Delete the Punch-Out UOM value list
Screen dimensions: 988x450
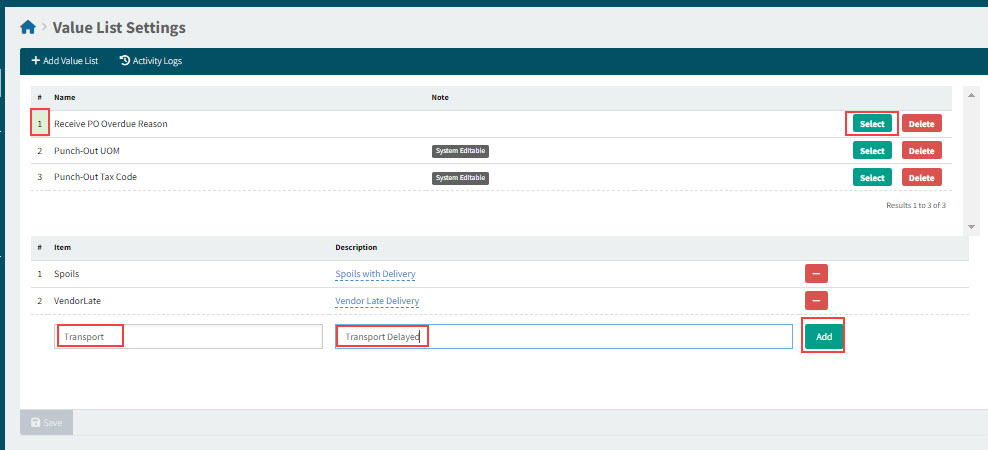pos(921,151)
